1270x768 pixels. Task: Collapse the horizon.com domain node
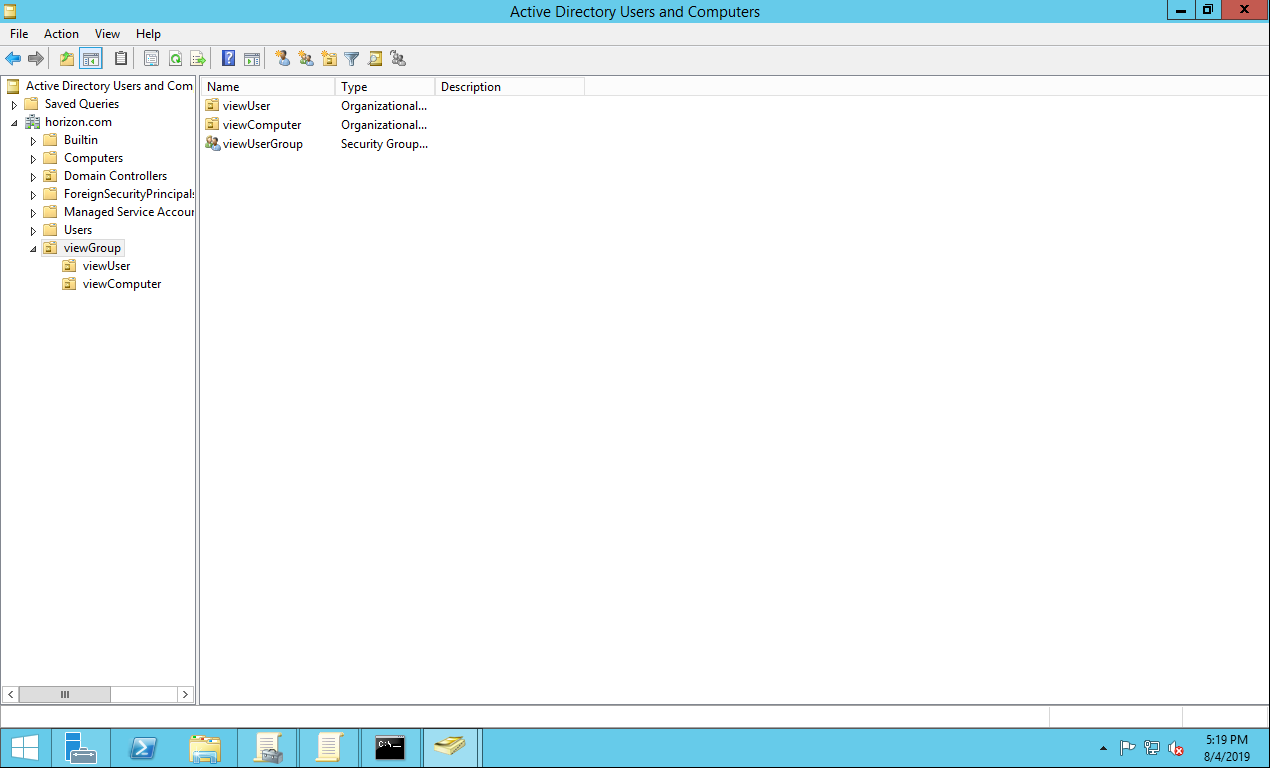(x=14, y=122)
